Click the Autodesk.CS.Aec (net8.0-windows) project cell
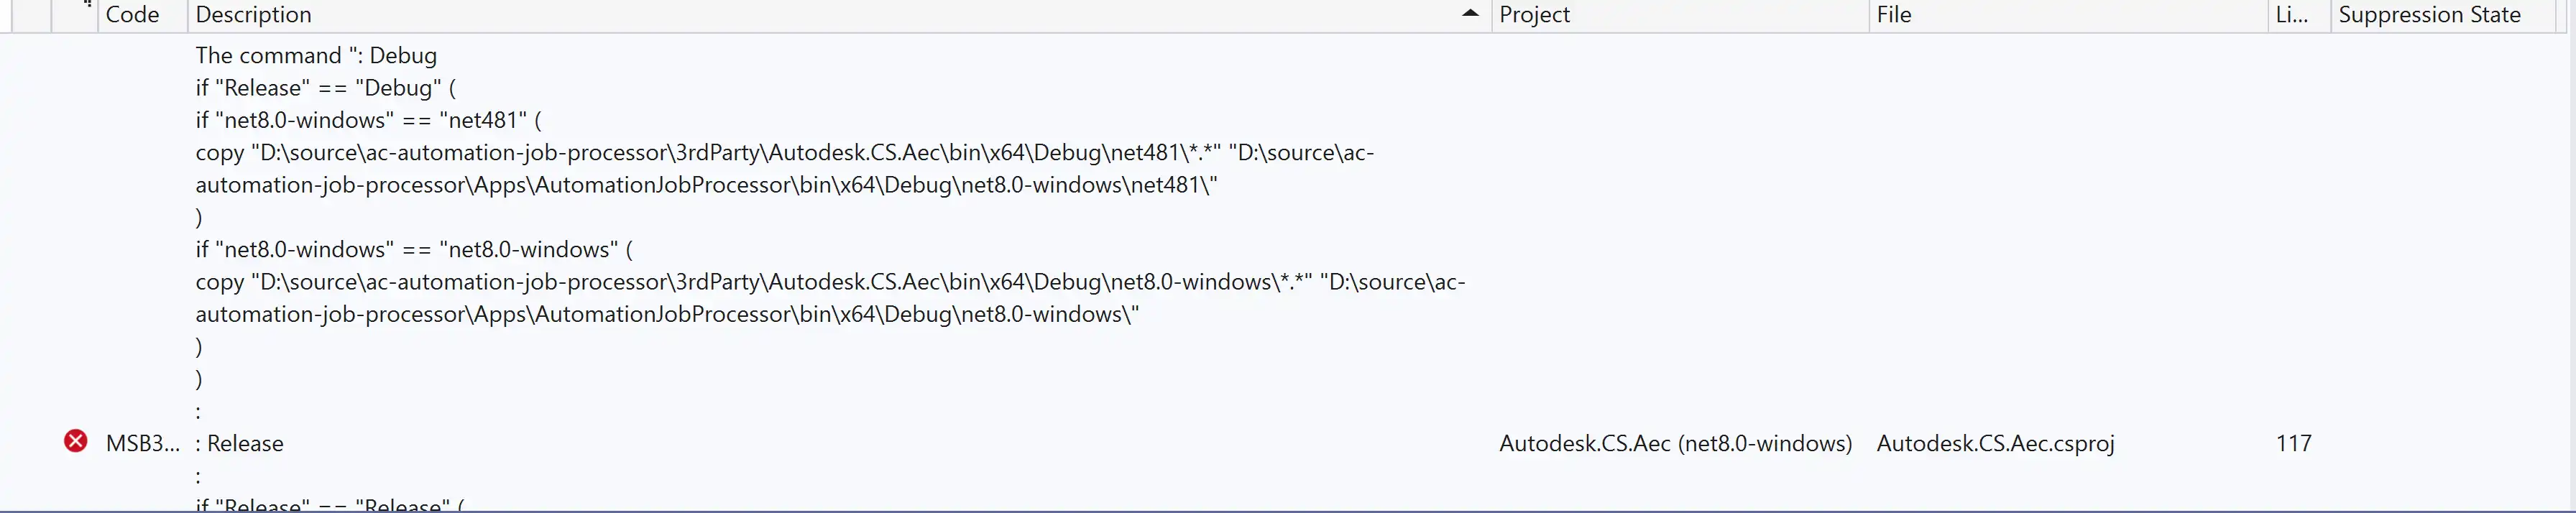This screenshot has height=513, width=2576. click(1675, 443)
